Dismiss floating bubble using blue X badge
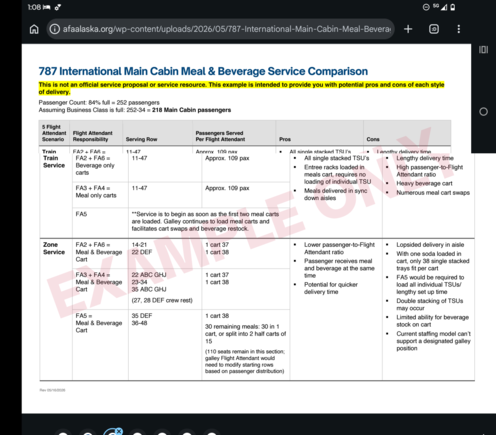The height and width of the screenshot is (435, 496). 119,431
